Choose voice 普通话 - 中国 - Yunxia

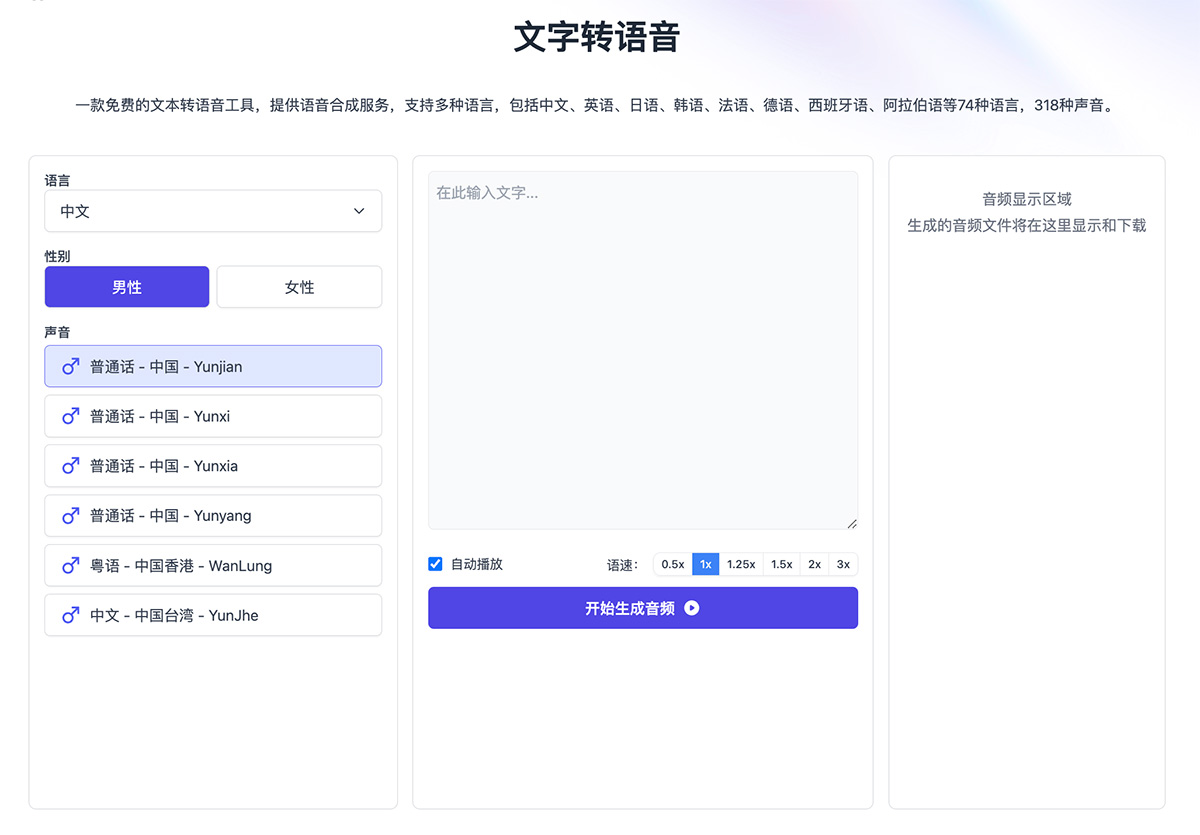[x=213, y=466]
